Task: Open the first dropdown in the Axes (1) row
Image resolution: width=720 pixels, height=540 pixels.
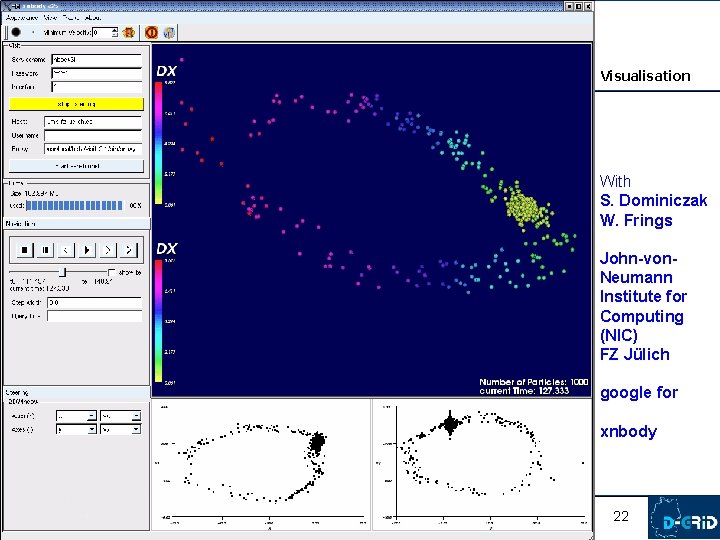Action: [x=76, y=416]
